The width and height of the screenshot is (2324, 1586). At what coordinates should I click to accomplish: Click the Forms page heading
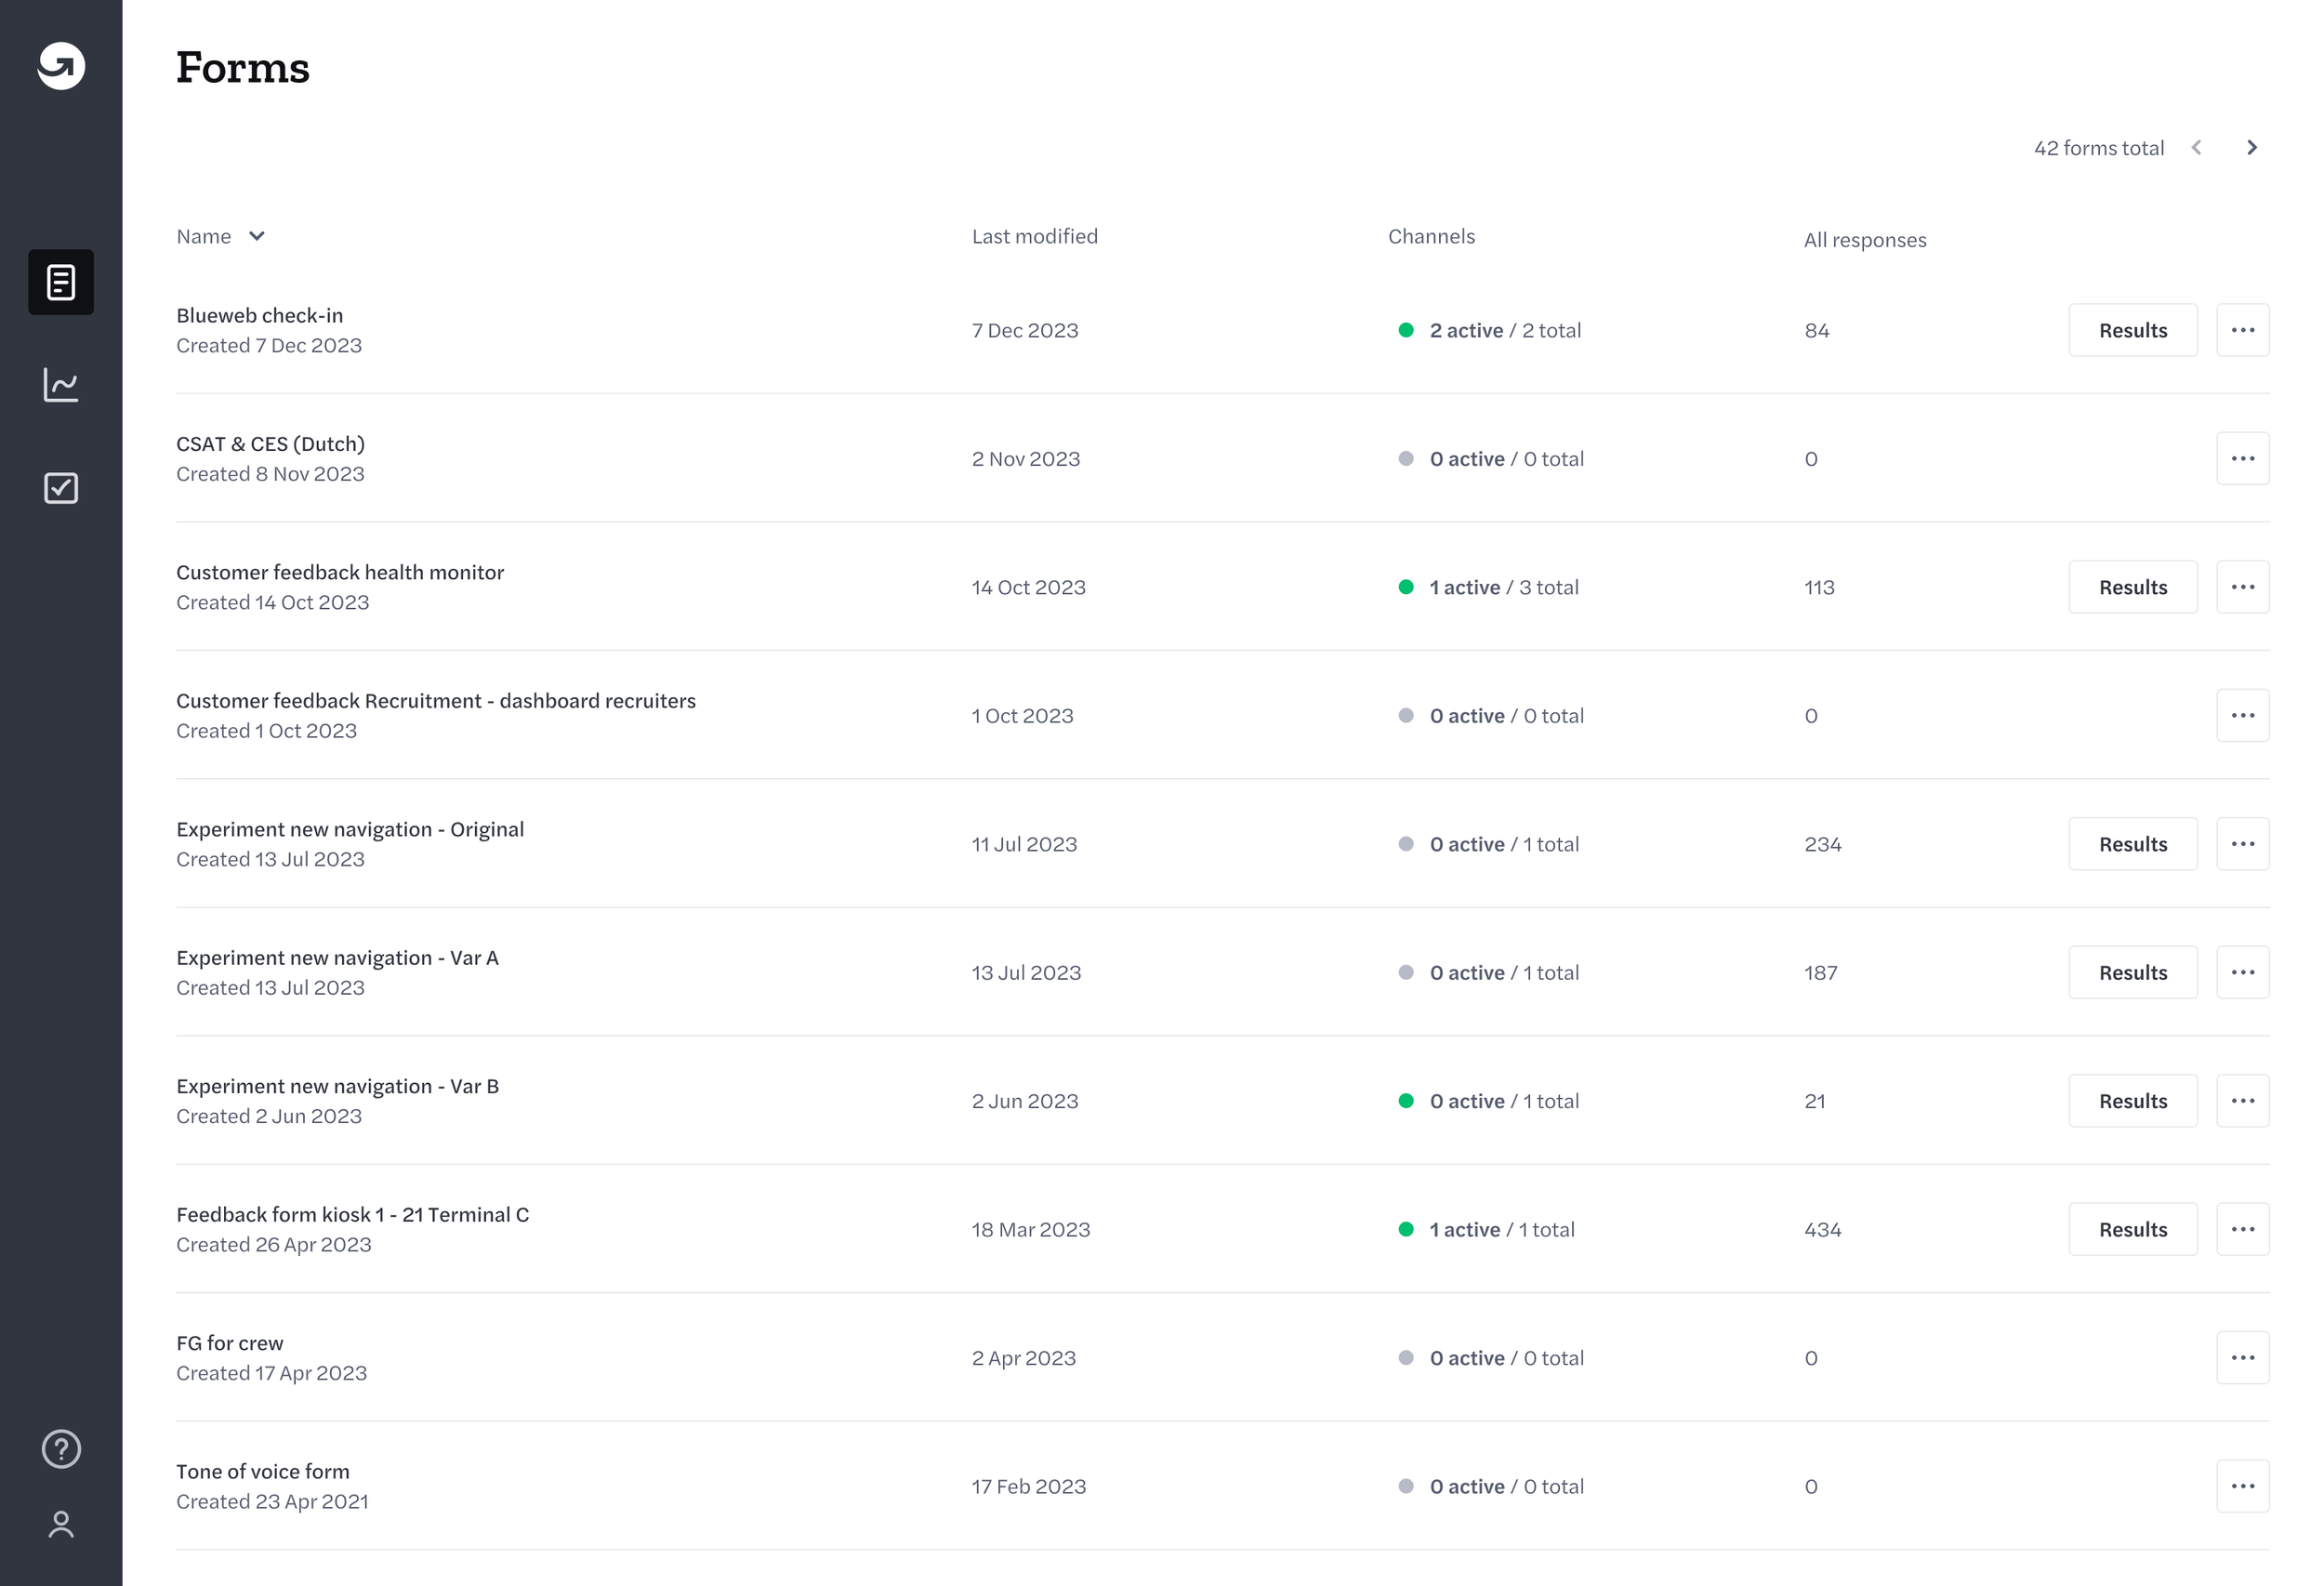[x=243, y=68]
